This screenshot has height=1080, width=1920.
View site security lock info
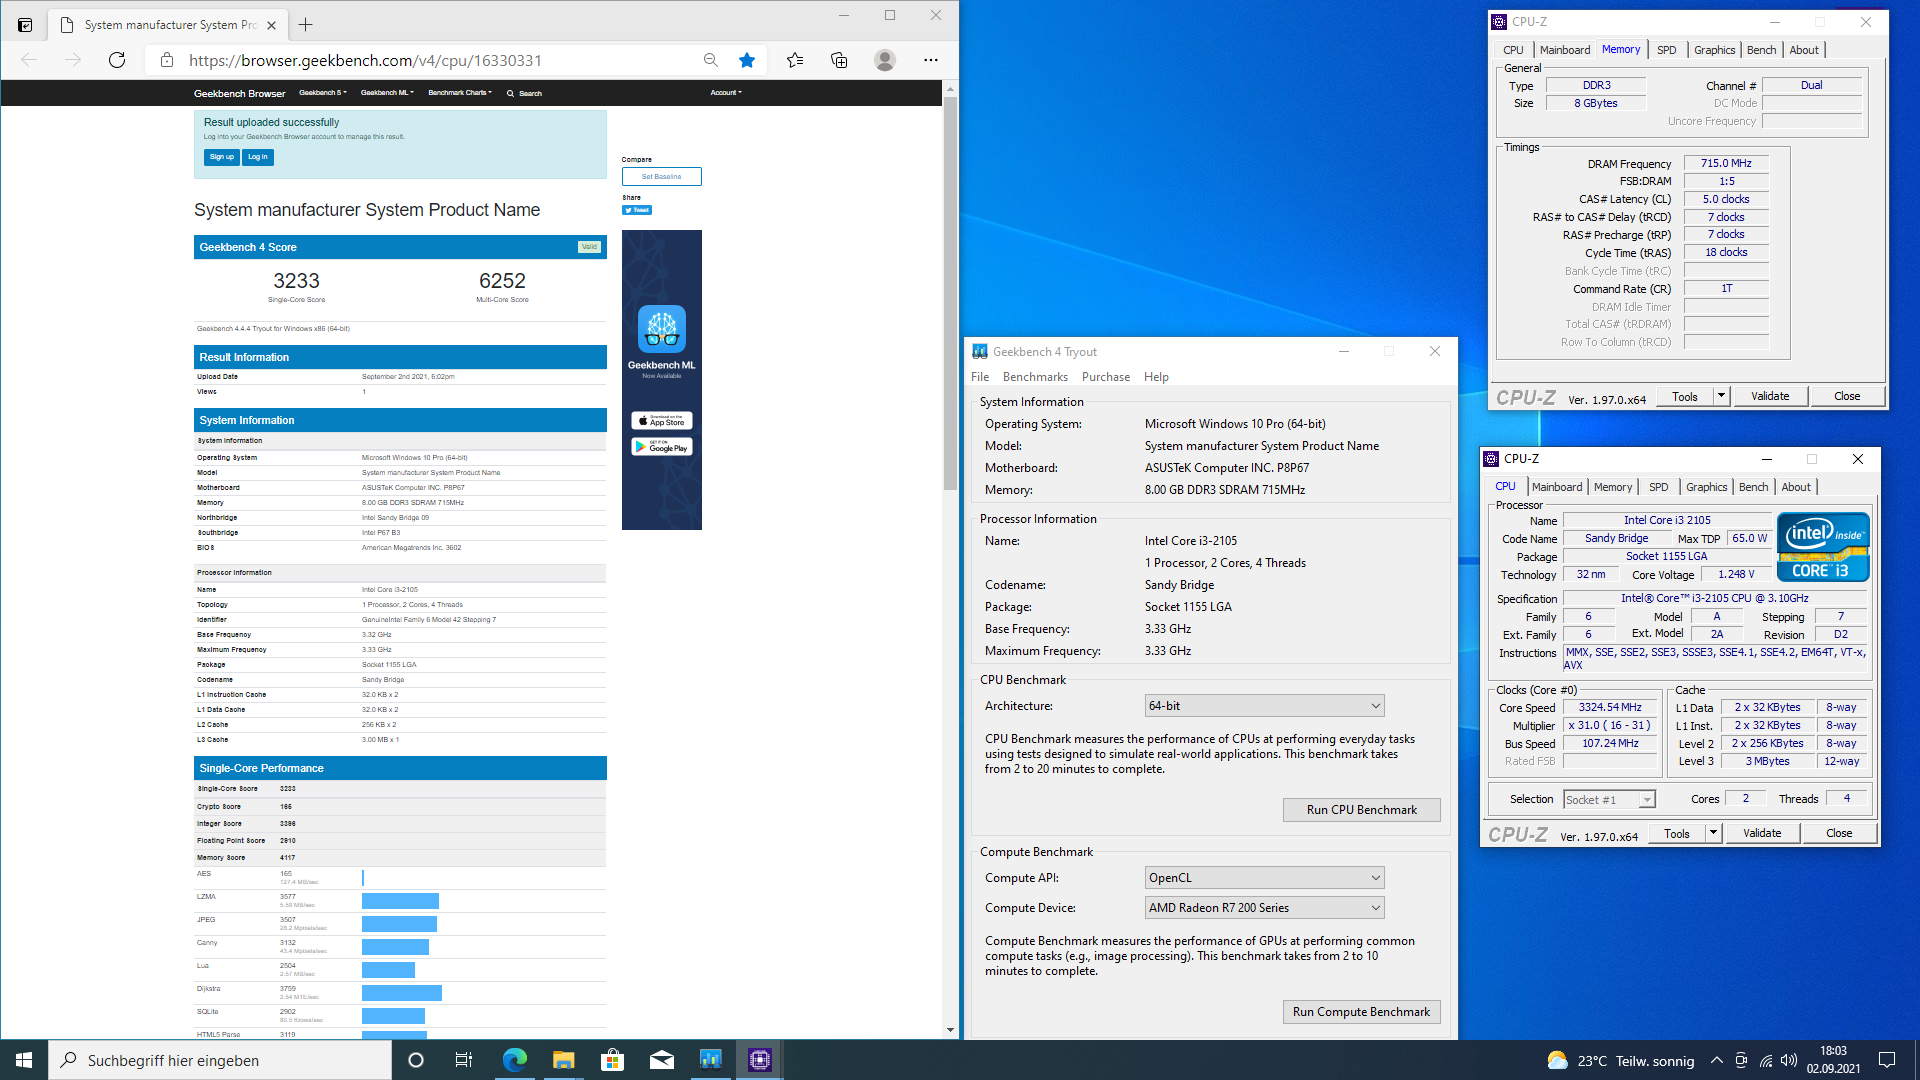pos(166,60)
